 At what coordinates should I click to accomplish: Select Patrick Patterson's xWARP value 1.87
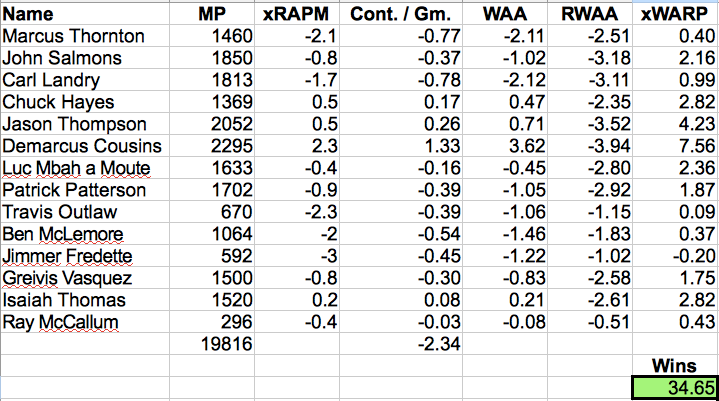[x=675, y=190]
